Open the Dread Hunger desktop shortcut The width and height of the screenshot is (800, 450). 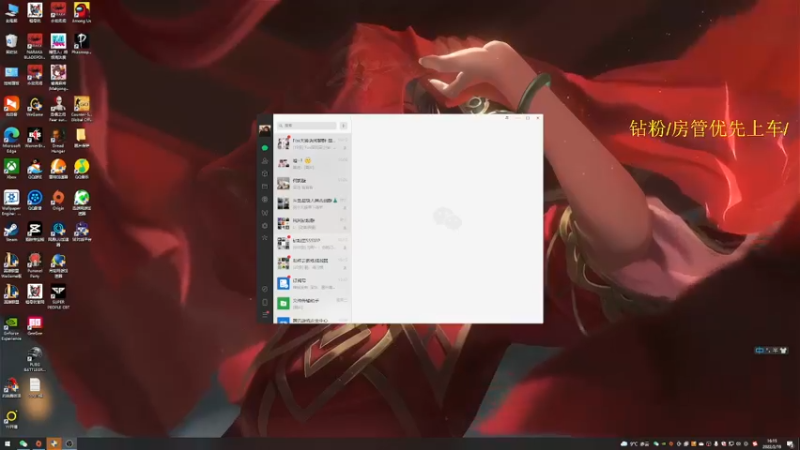tap(58, 140)
